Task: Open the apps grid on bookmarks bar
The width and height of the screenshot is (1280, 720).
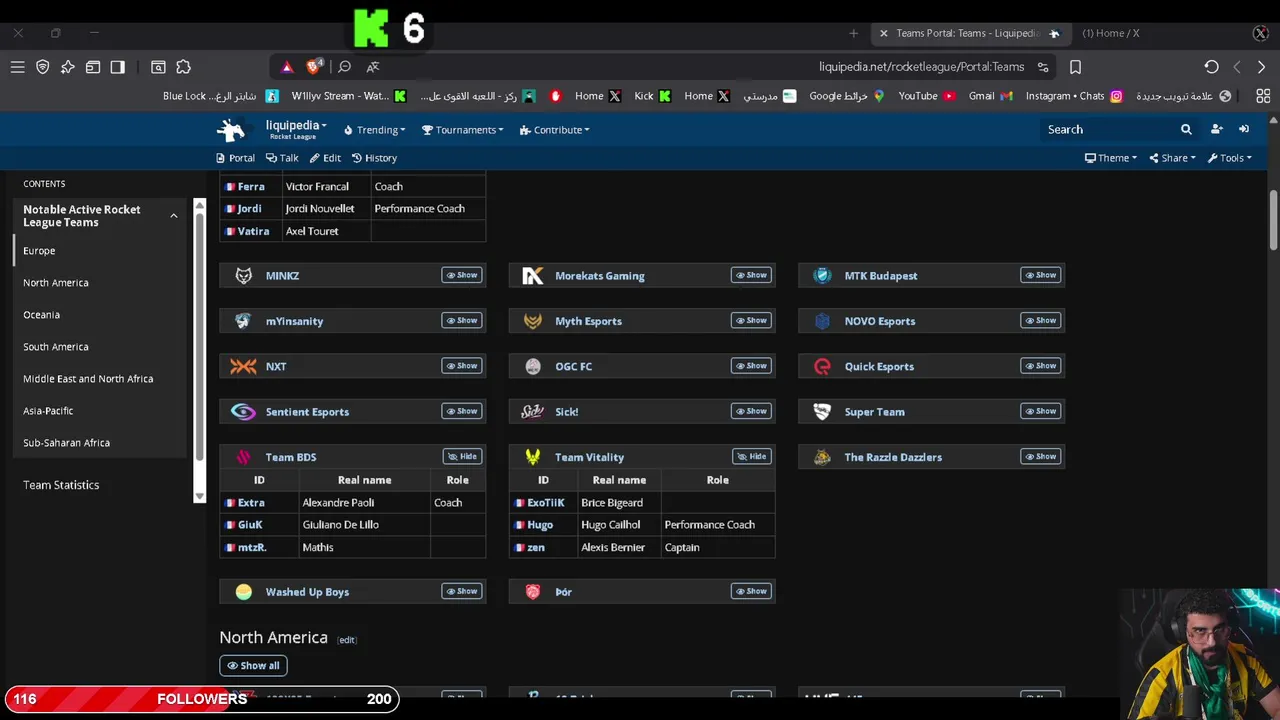Action: point(1263,96)
